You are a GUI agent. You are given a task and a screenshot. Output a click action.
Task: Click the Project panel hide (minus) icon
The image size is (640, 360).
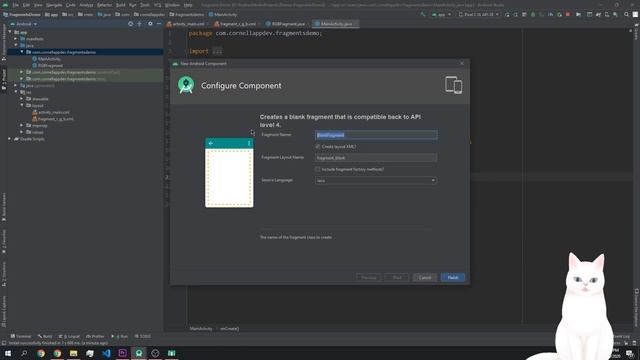pyautogui.click(x=159, y=24)
